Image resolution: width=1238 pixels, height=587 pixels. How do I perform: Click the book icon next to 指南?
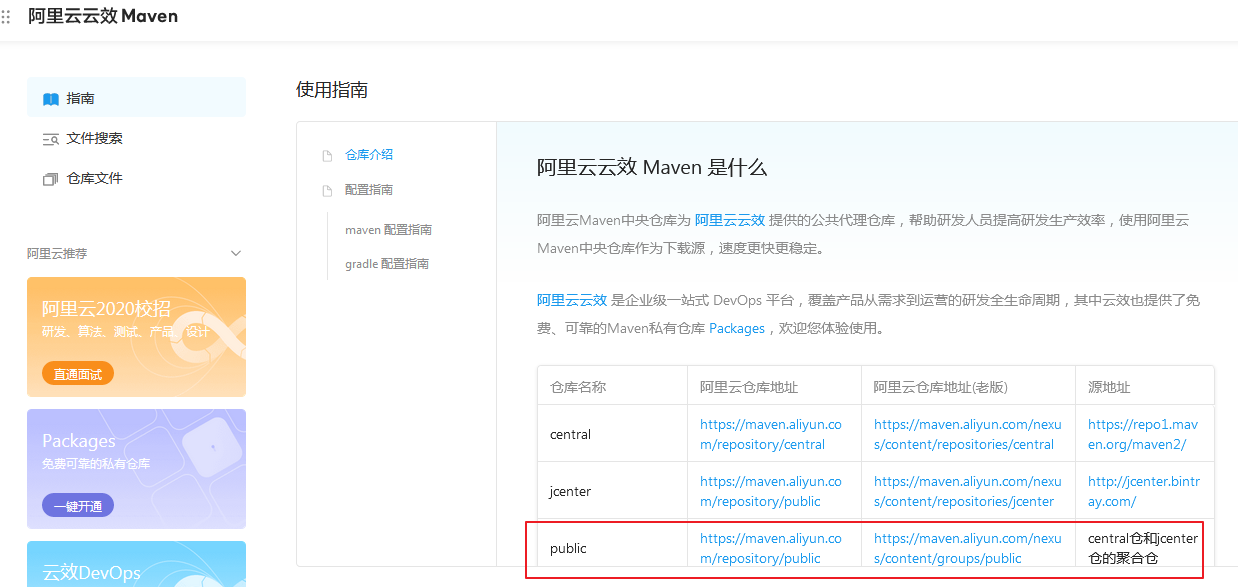coord(51,99)
